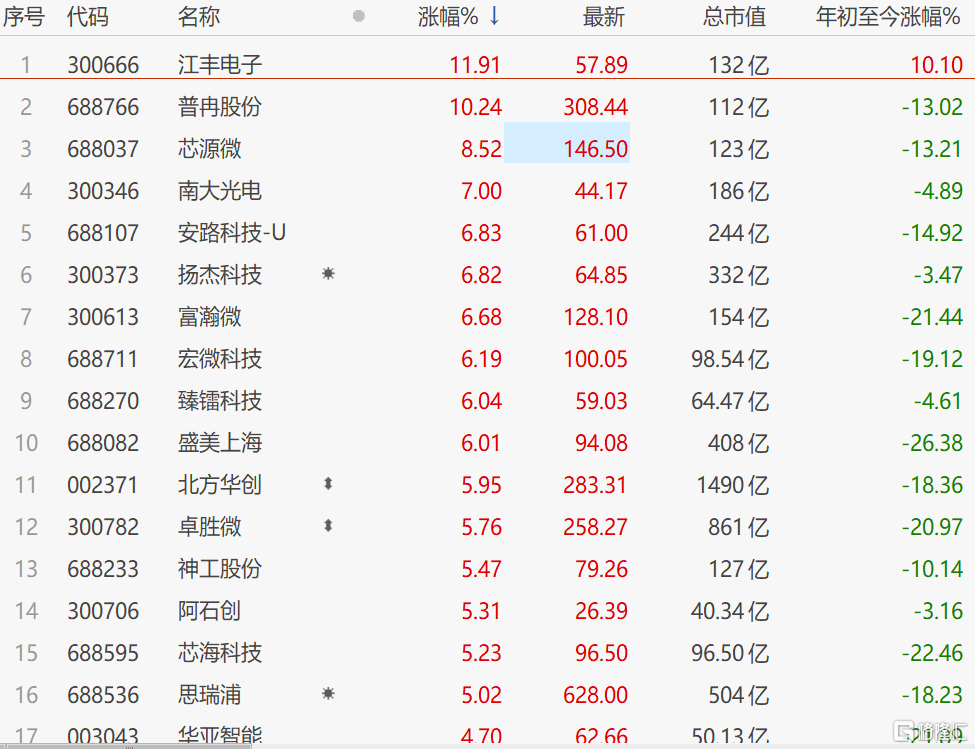The image size is (975, 749).
Task: Click the 7.00 gain percentage cell
Action: [x=481, y=191]
